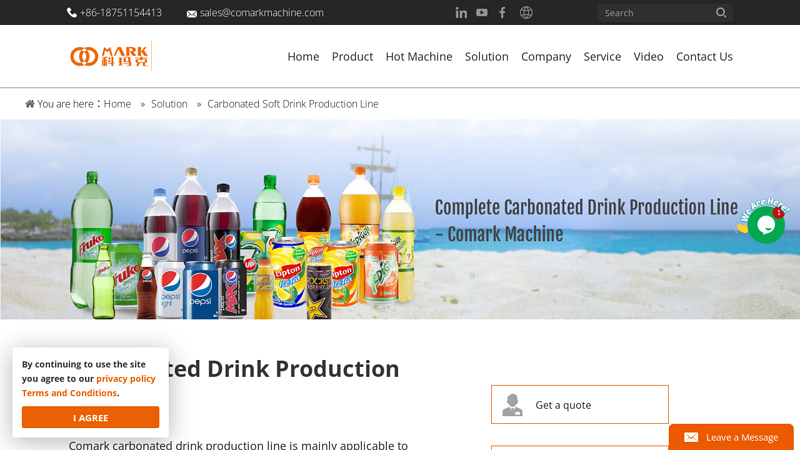Click the email envelope icon beside sales address
The image size is (800, 450).
point(192,14)
